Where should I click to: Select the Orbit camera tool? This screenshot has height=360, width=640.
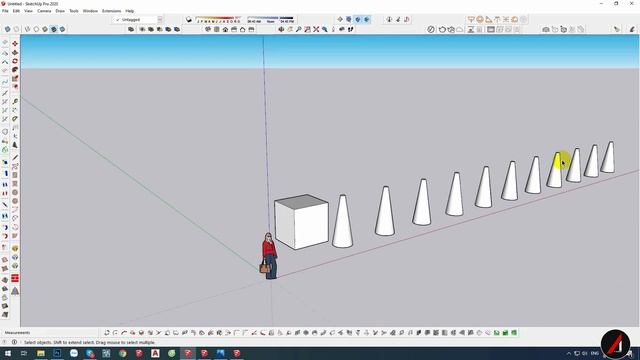click(x=281, y=29)
